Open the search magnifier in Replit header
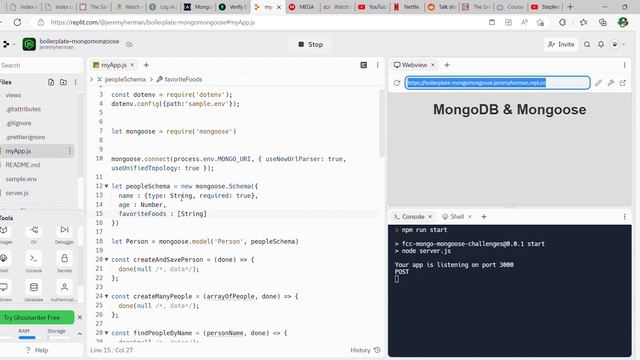This screenshot has width=640, height=360. coord(587,44)
